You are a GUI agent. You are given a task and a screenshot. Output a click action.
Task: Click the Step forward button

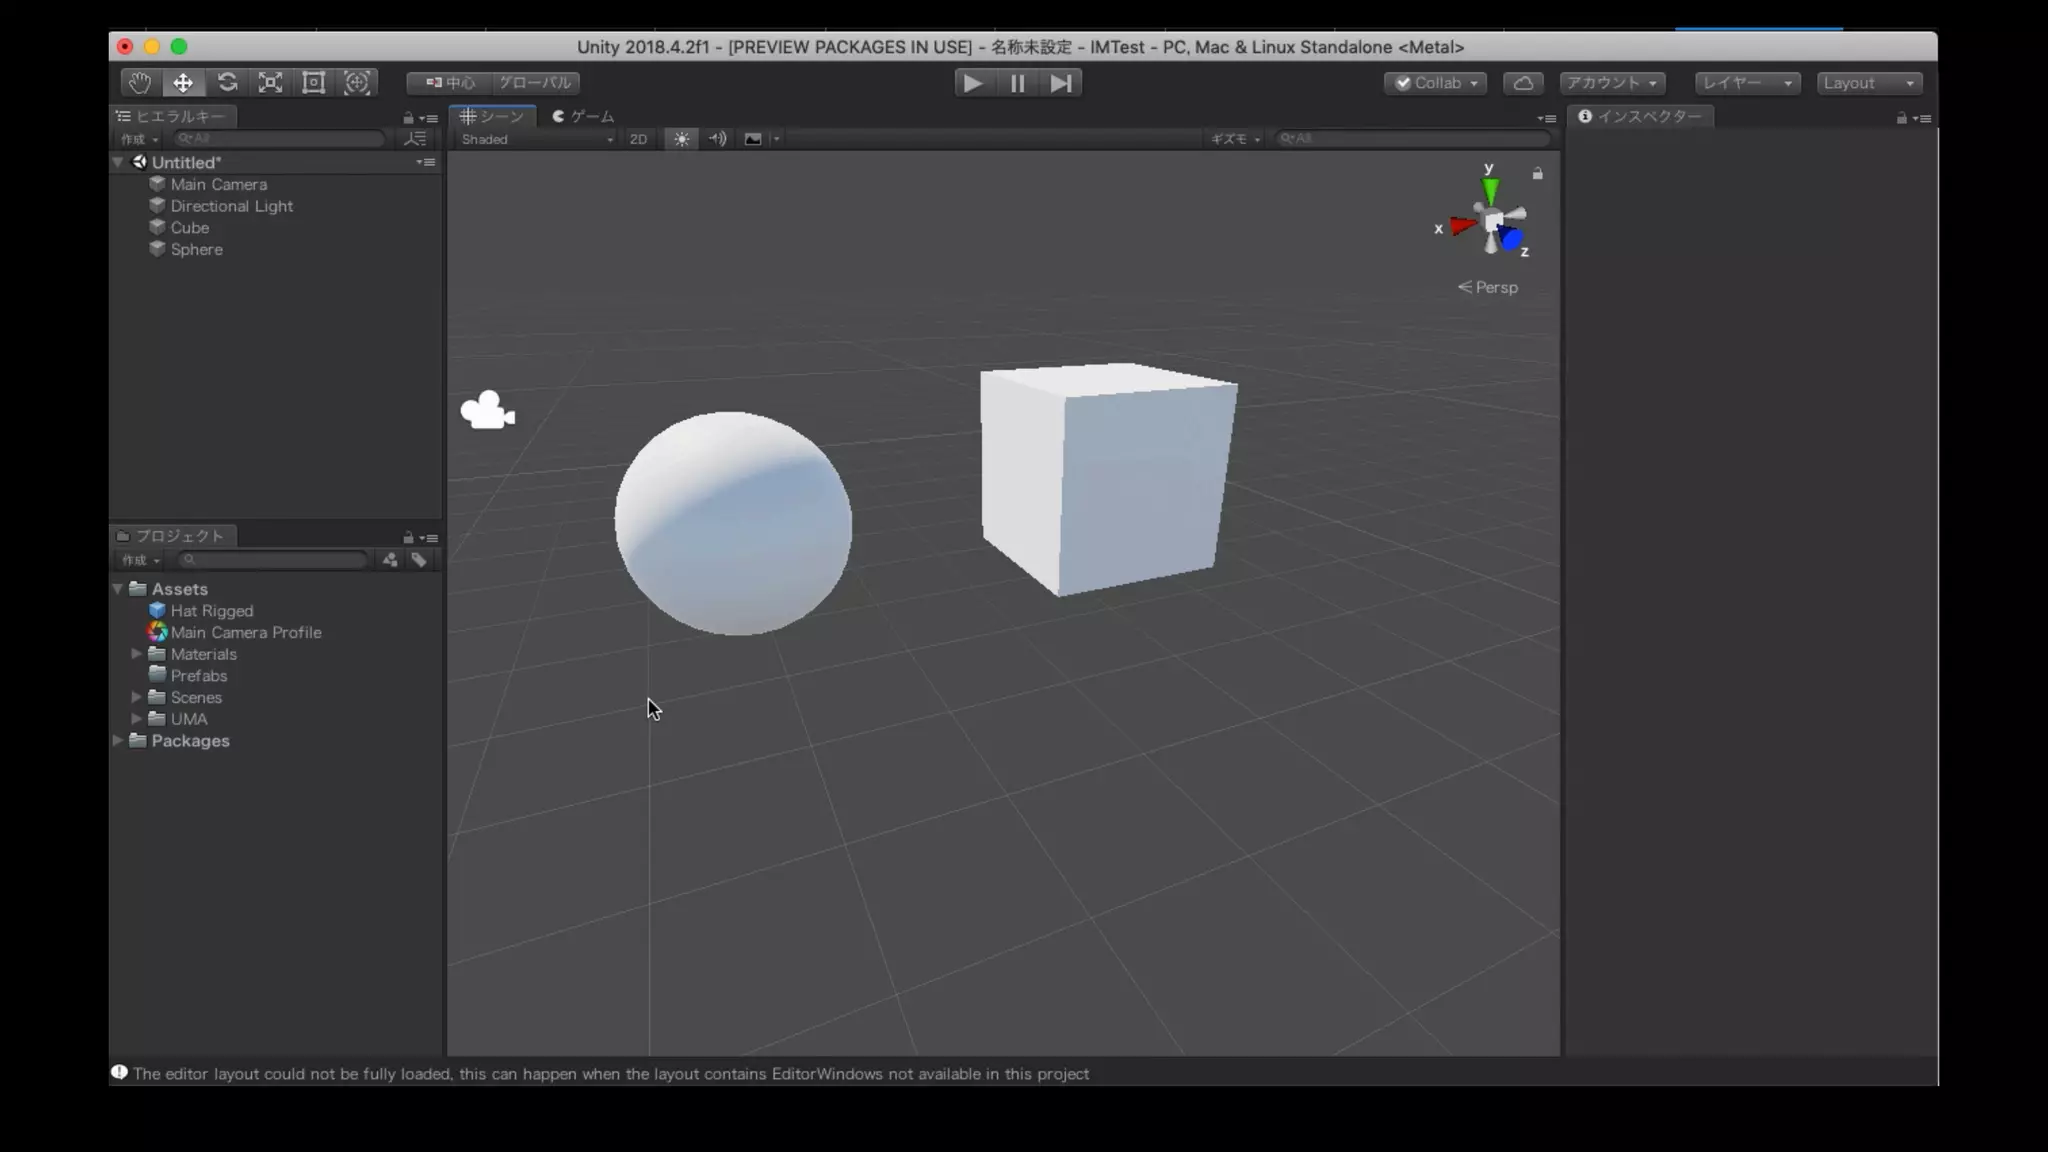pos(1061,83)
